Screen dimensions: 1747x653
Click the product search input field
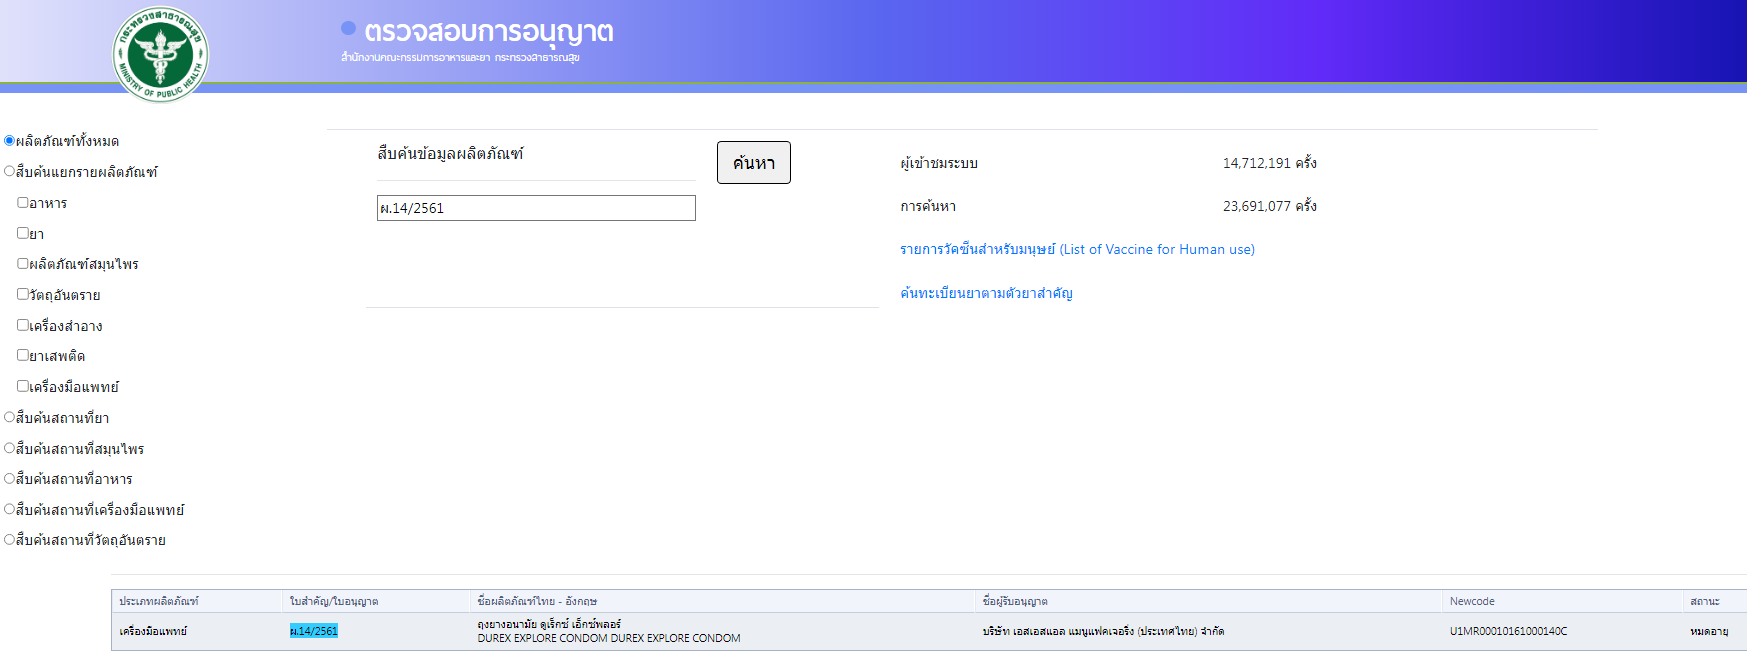pos(535,208)
